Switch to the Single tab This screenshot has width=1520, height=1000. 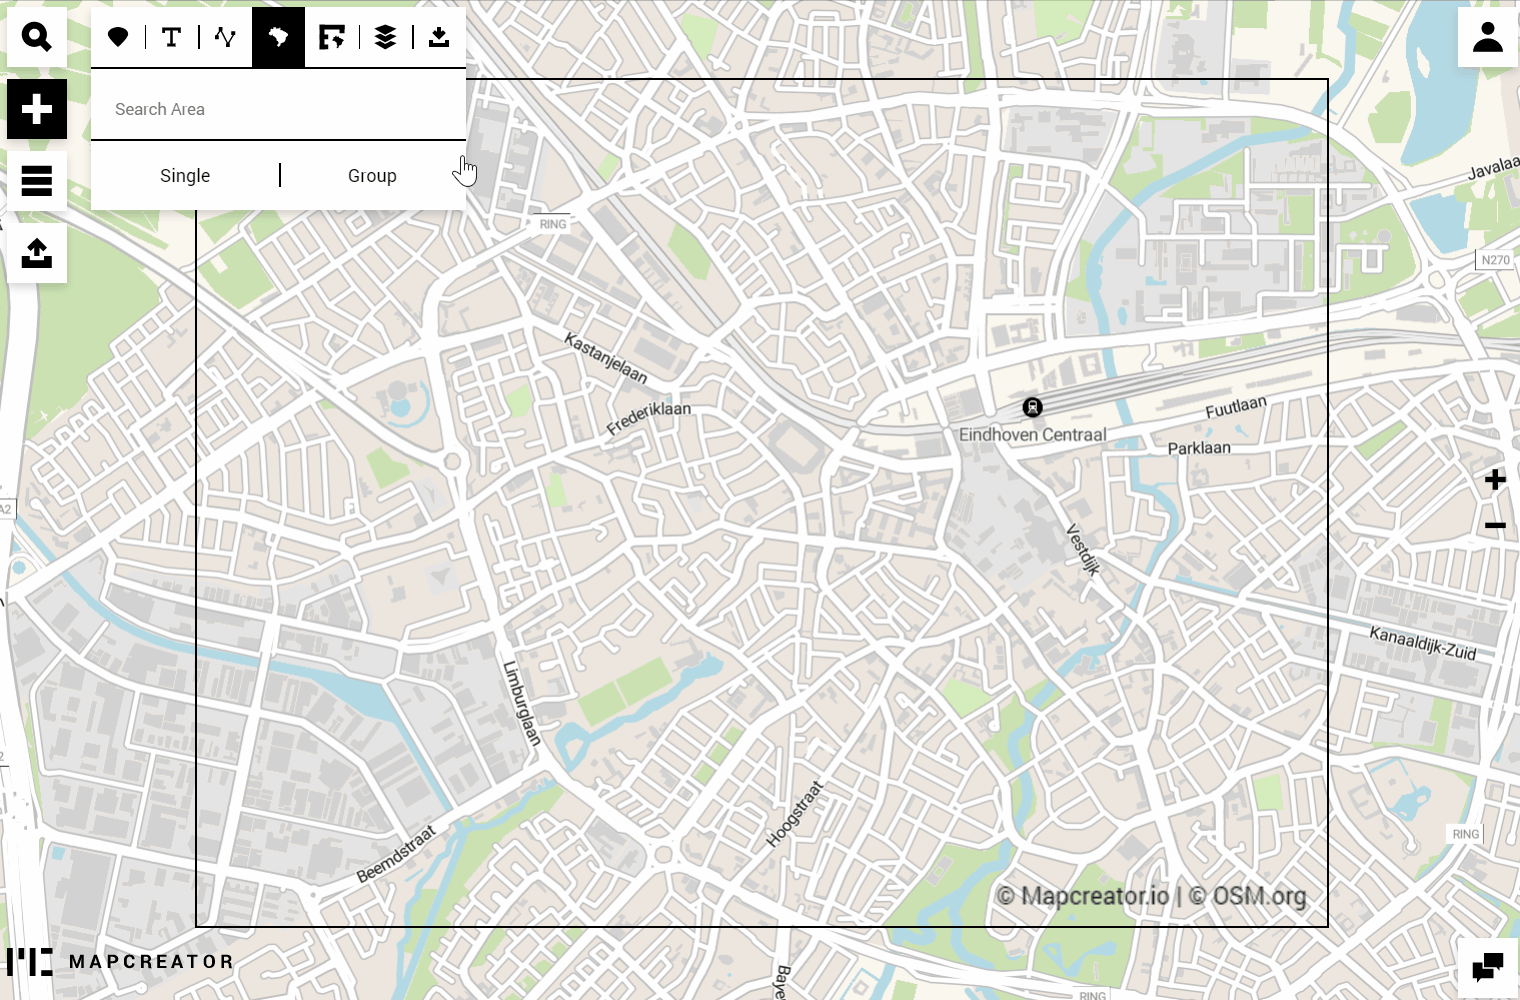(184, 175)
